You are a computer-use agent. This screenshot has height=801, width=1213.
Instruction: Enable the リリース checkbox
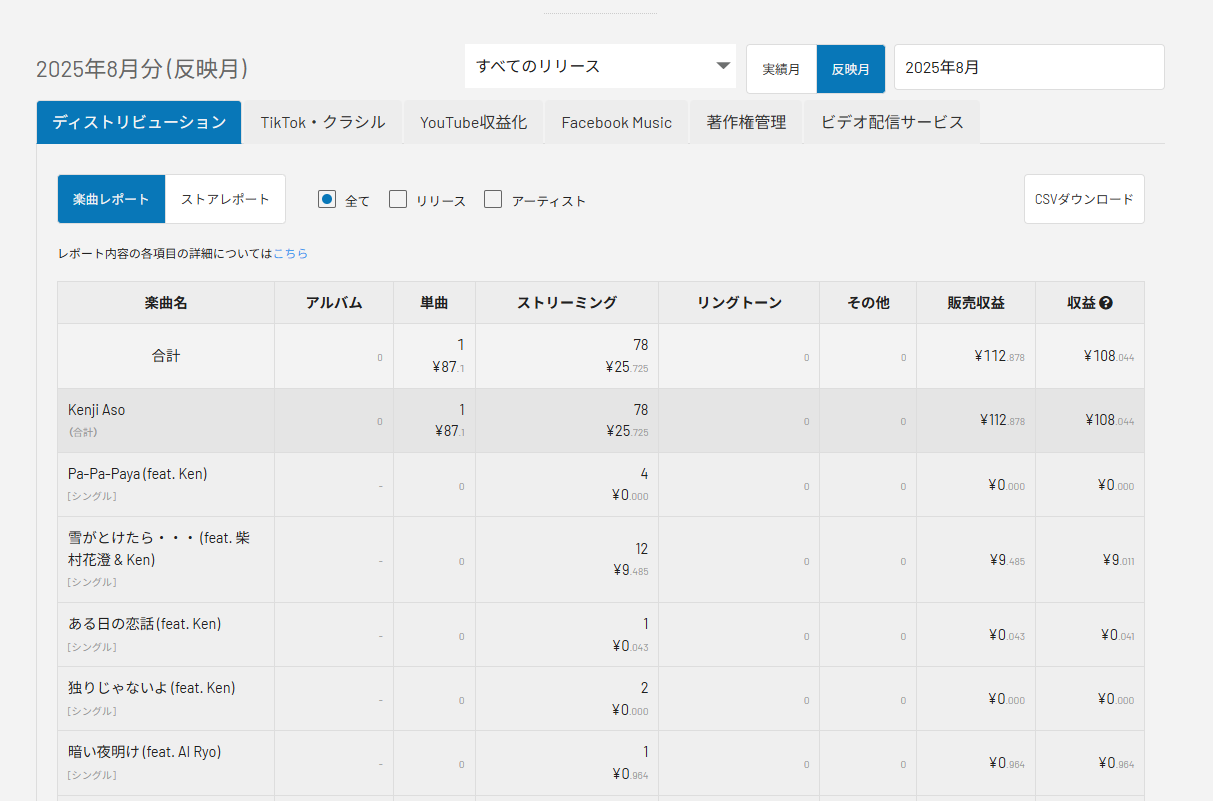398,199
